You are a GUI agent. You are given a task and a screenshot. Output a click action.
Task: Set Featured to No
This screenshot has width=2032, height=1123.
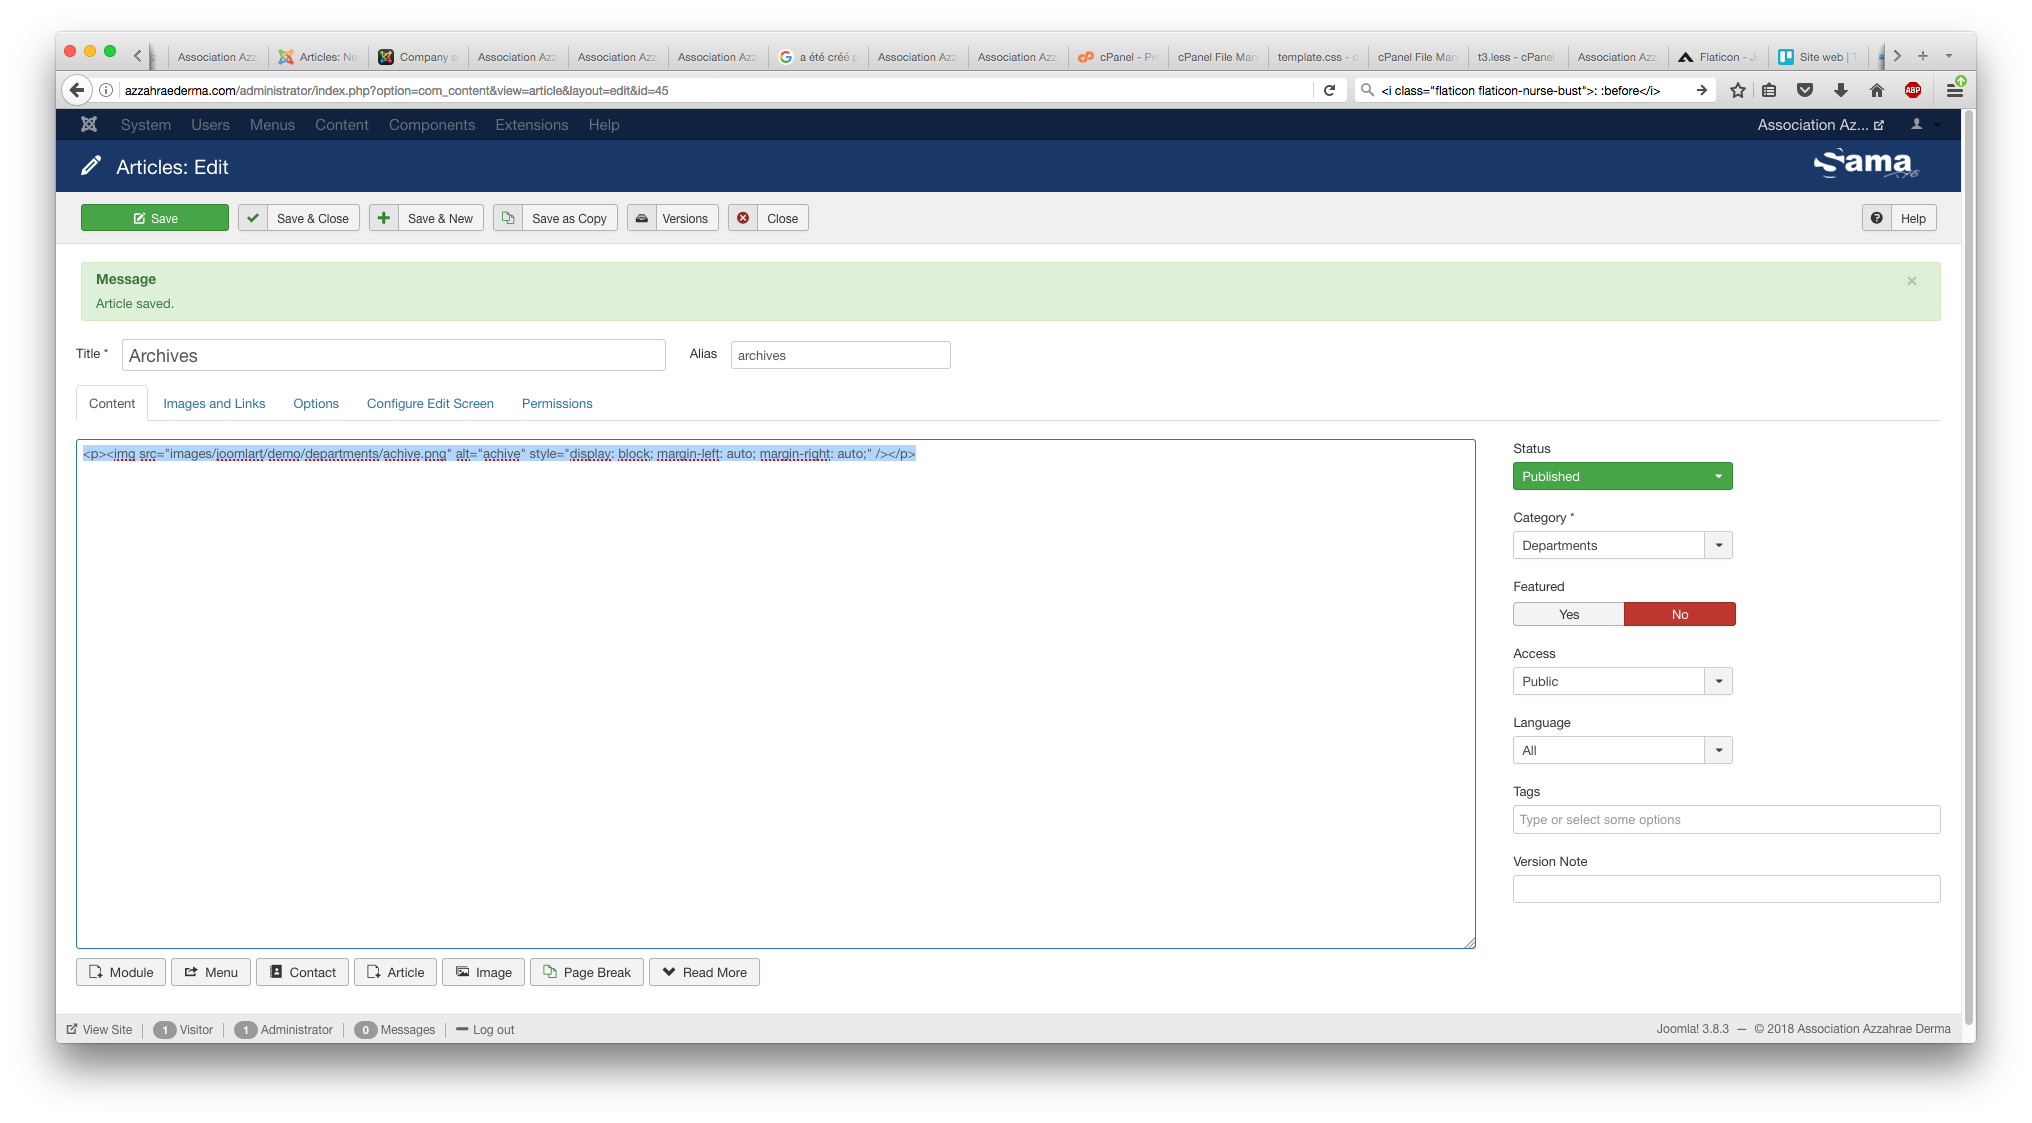1680,614
